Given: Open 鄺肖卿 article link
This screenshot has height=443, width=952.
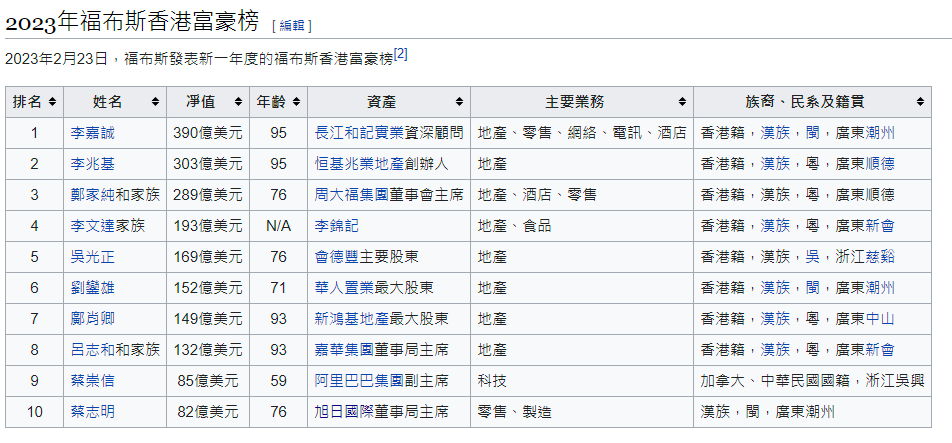Looking at the screenshot, I should point(92,319).
